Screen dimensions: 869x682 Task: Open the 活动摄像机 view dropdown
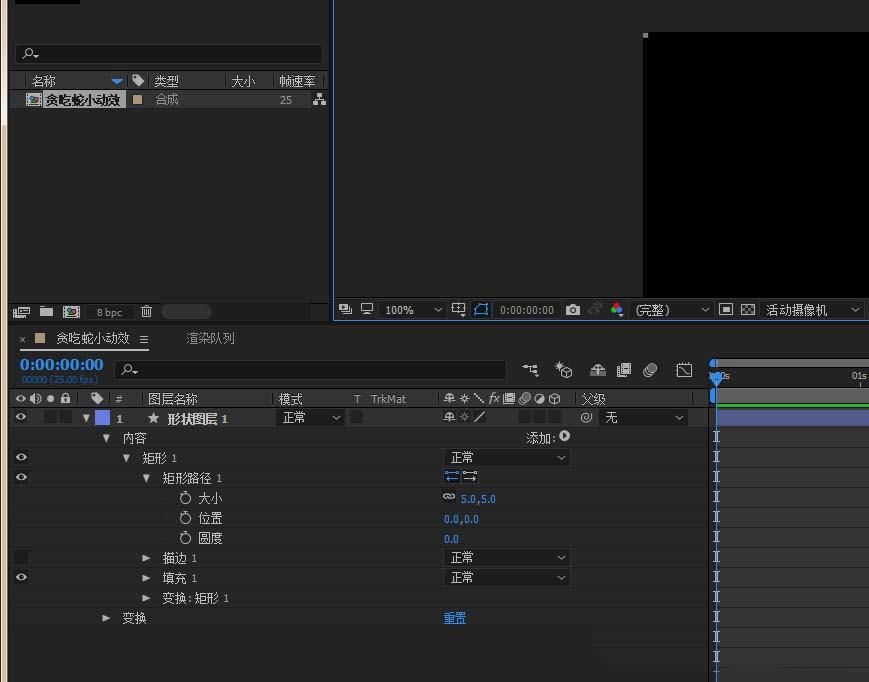(x=812, y=310)
